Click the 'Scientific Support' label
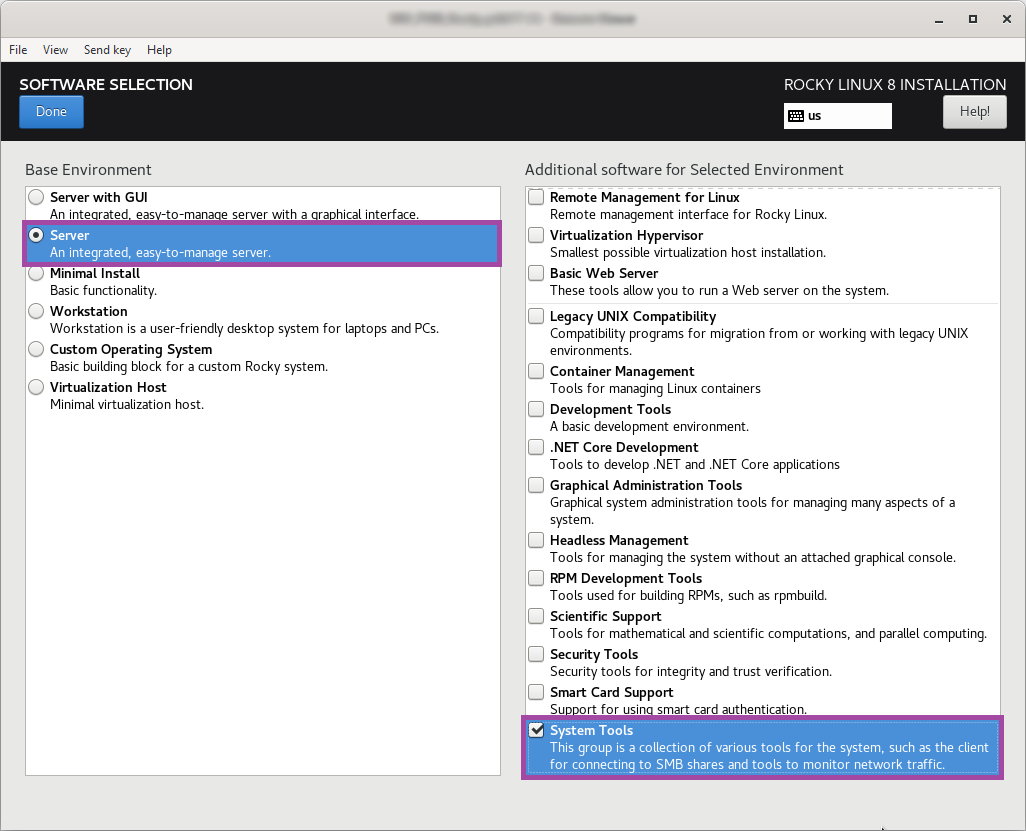Viewport: 1026px width, 831px height. click(x=606, y=616)
